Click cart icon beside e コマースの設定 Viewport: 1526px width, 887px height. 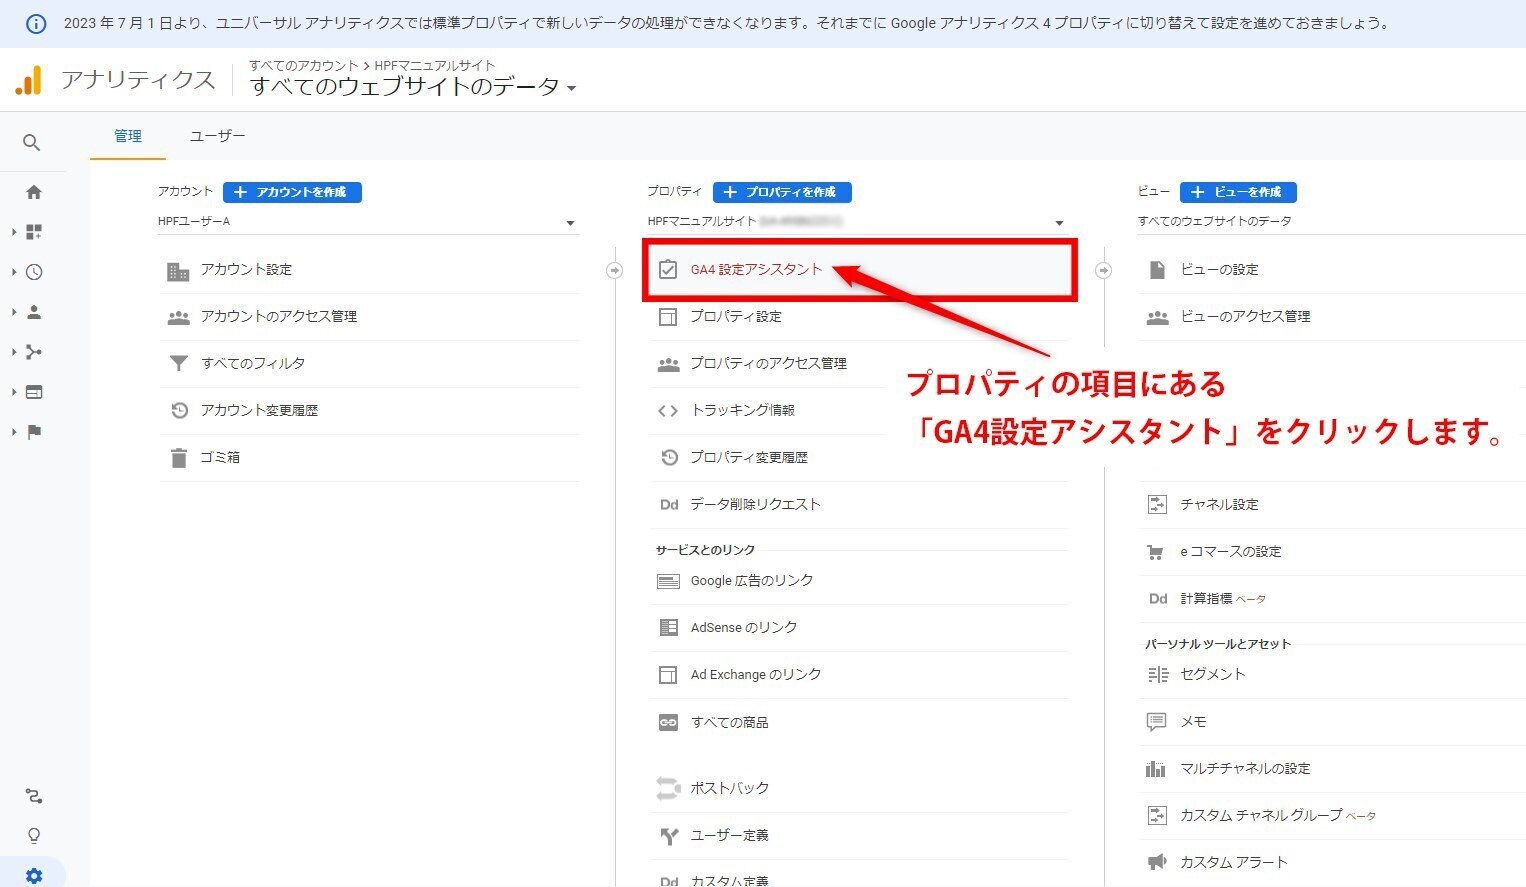pyautogui.click(x=1156, y=551)
